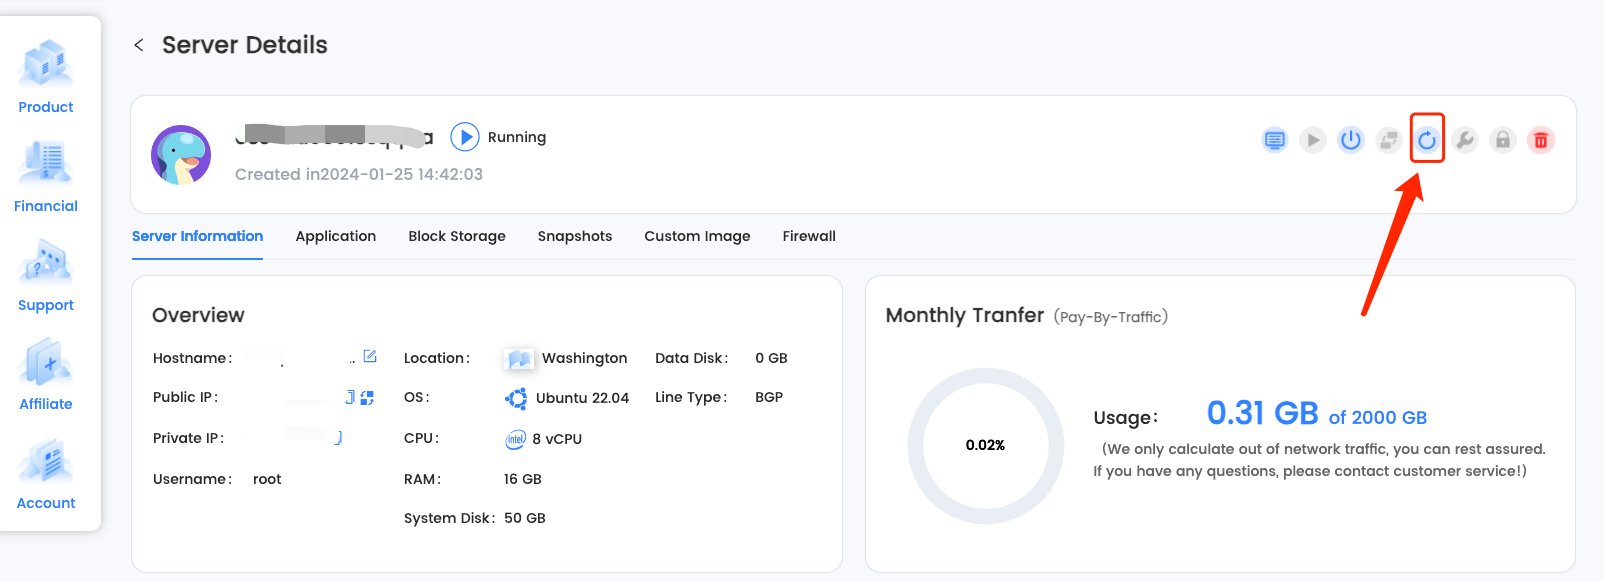Click the gray start server play icon

coord(1313,140)
